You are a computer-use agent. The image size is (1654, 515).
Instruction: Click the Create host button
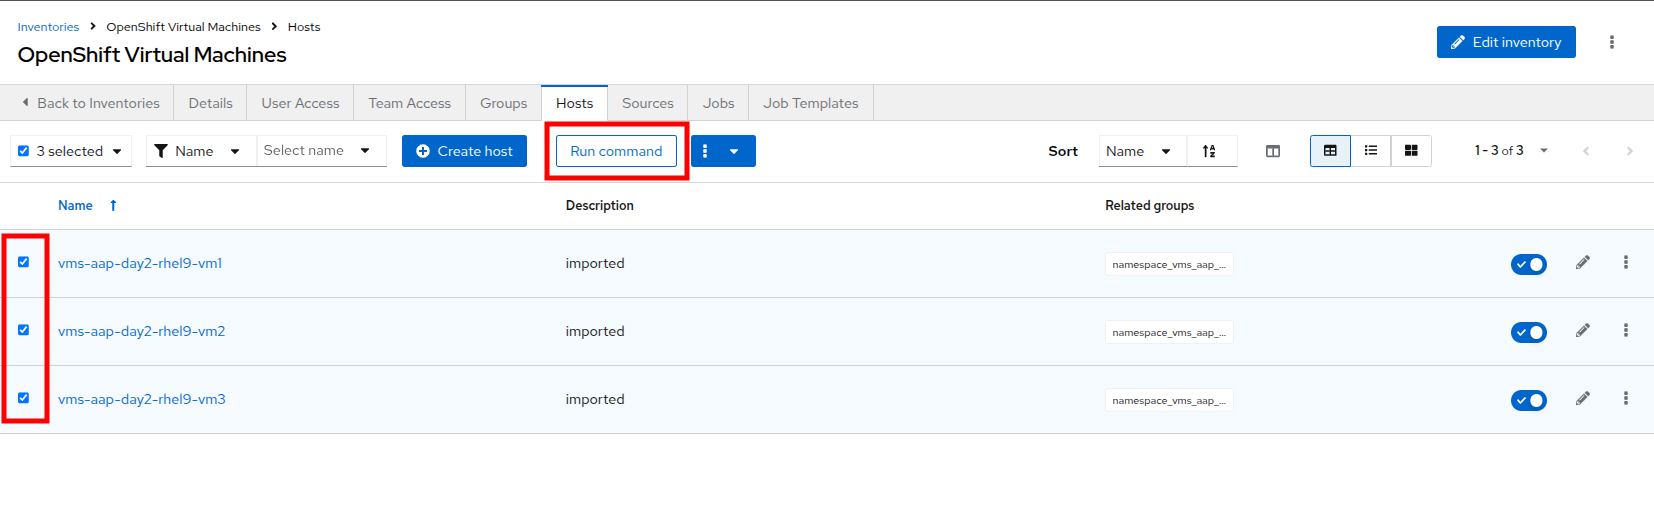[x=464, y=151]
